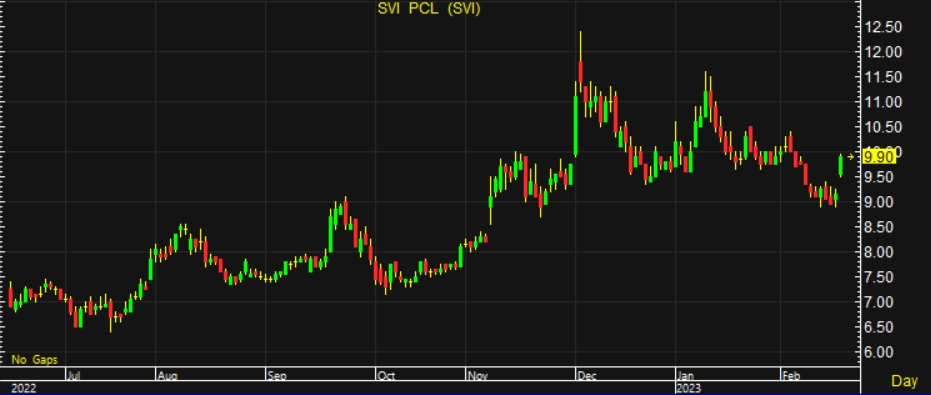Click the SVI PCL (SVI) chart title
This screenshot has width=931, height=395.
point(429,9)
